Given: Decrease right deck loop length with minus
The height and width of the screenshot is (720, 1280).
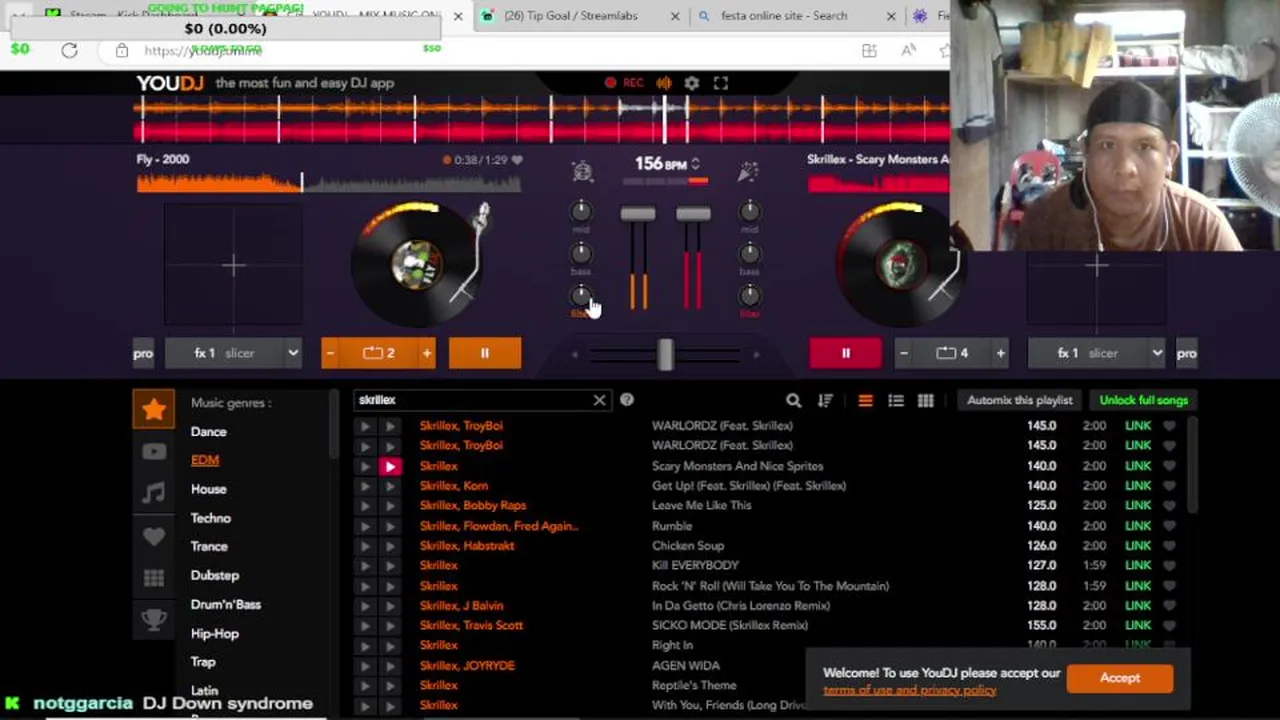Looking at the screenshot, I should 904,353.
